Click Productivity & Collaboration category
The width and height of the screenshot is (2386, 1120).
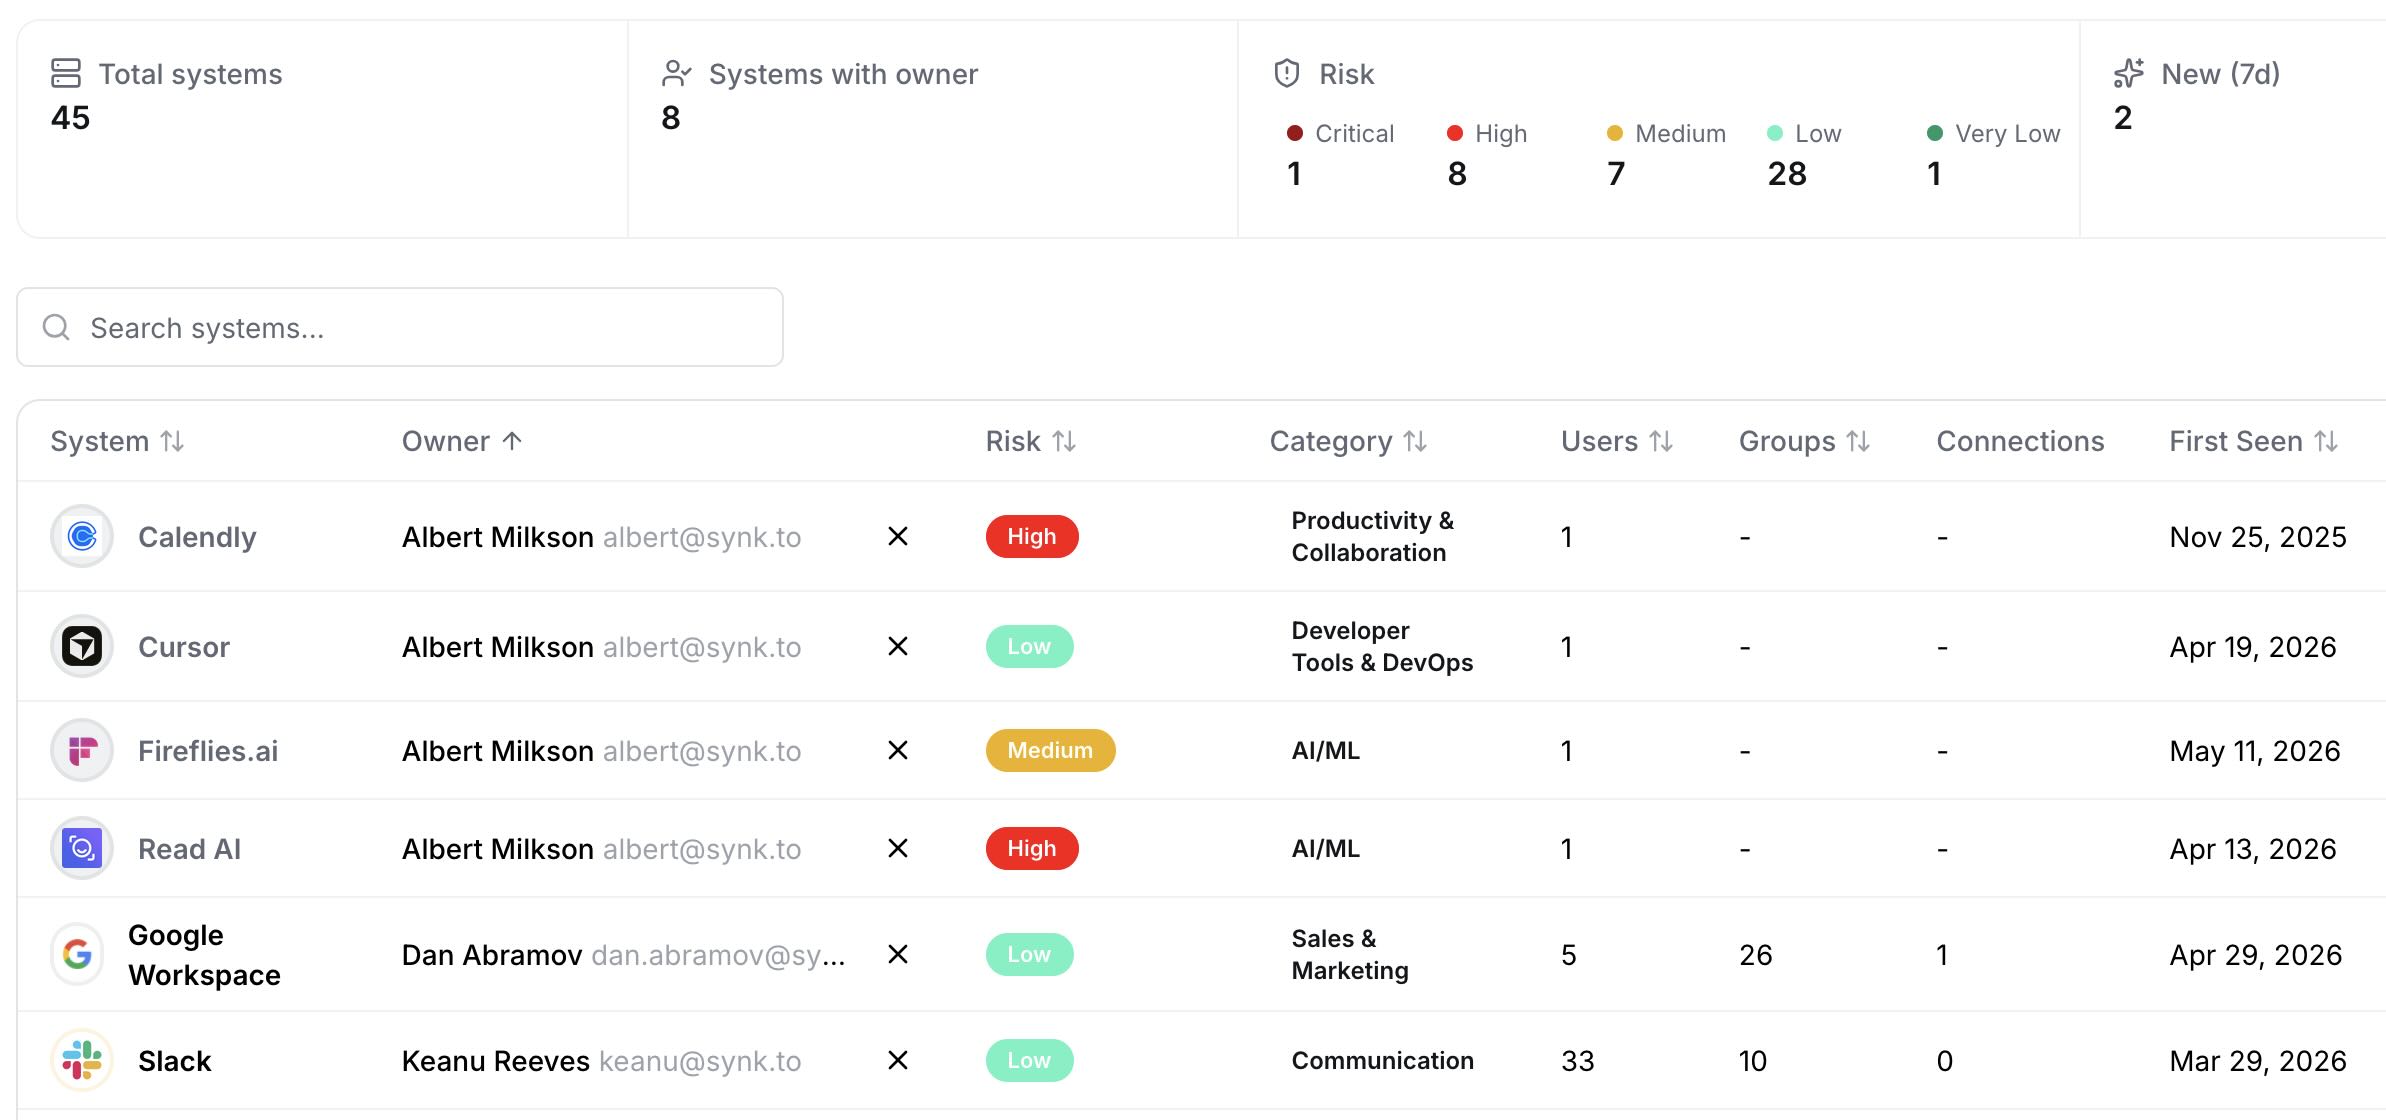coord(1372,536)
